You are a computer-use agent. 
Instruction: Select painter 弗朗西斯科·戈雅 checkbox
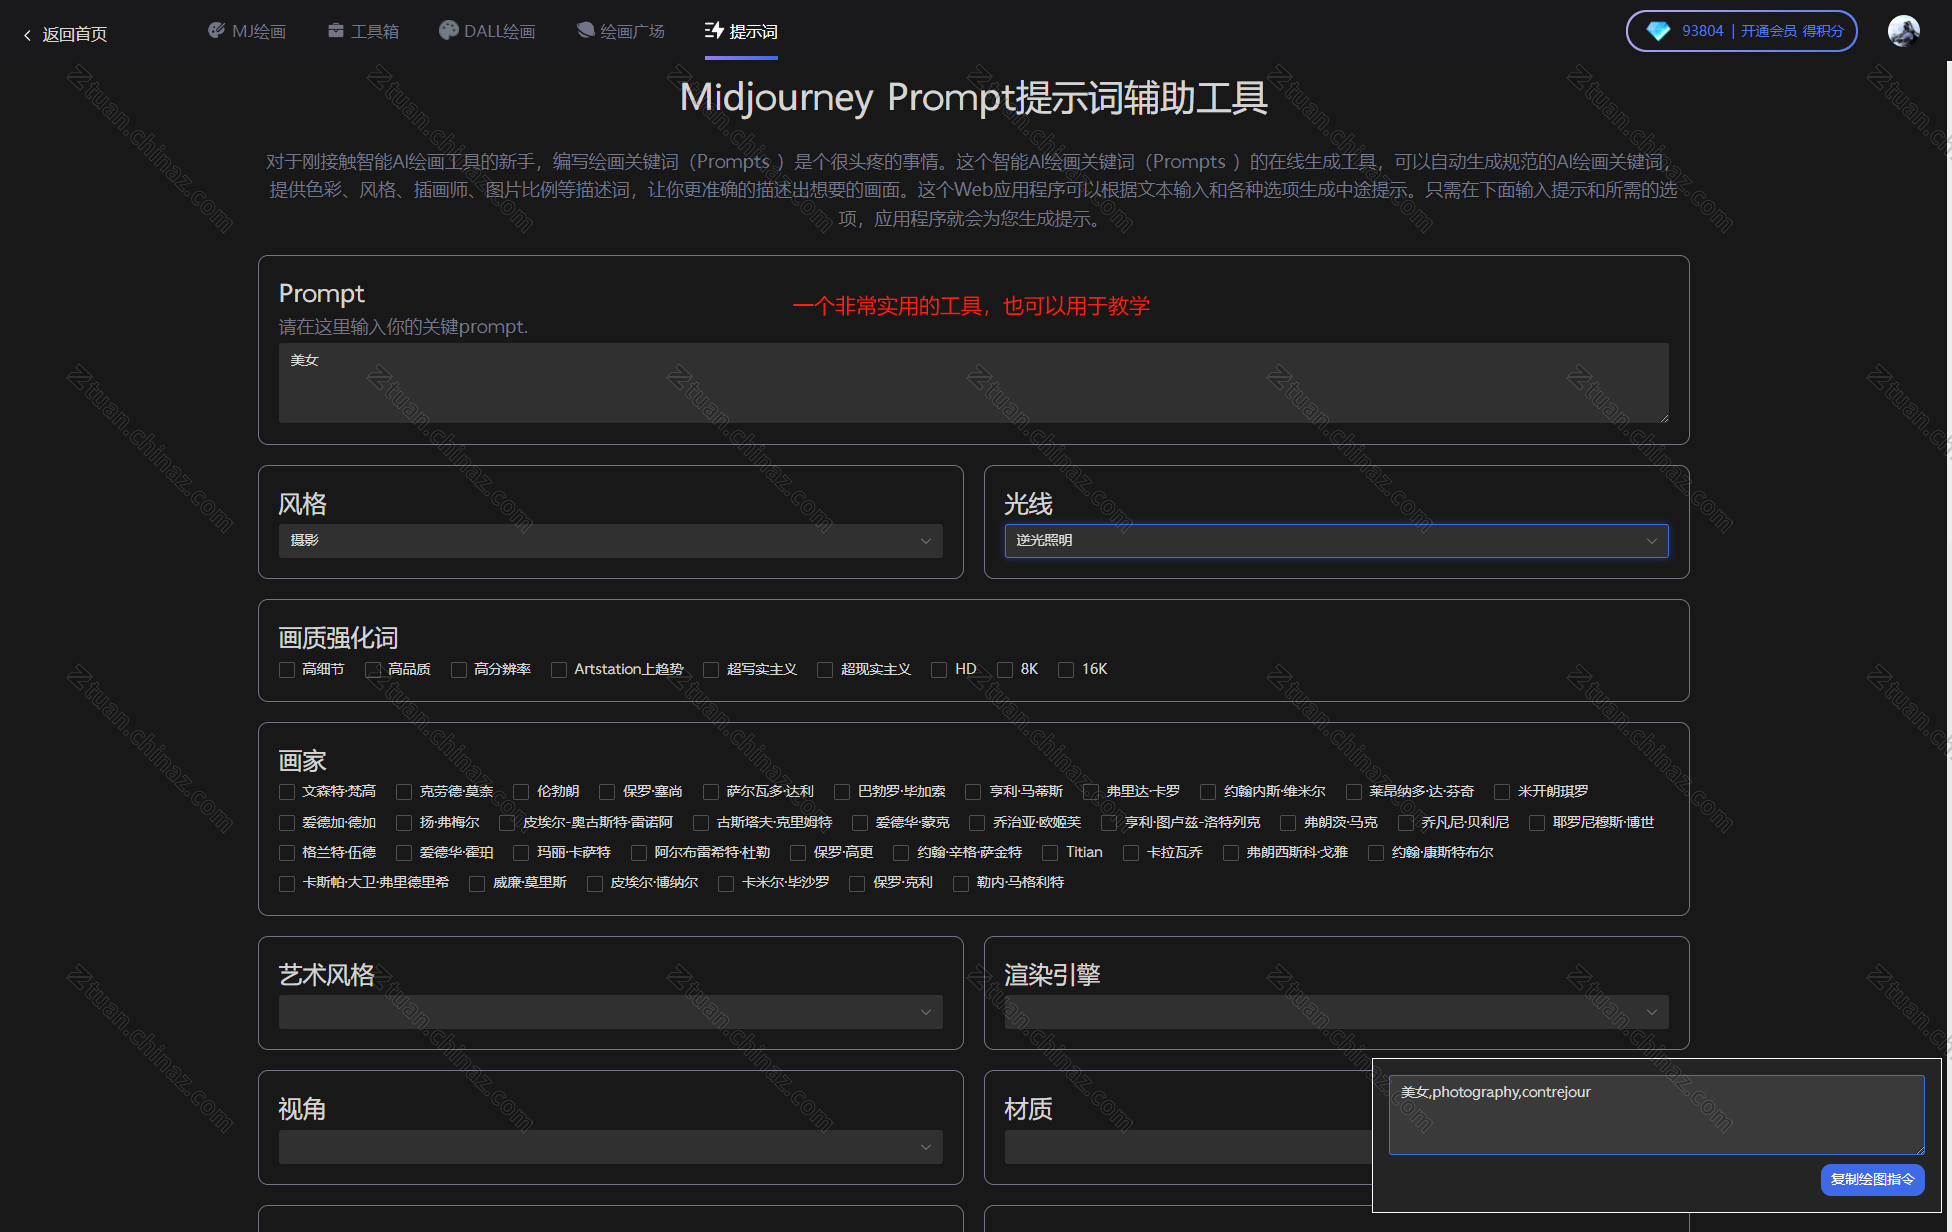(x=1231, y=853)
